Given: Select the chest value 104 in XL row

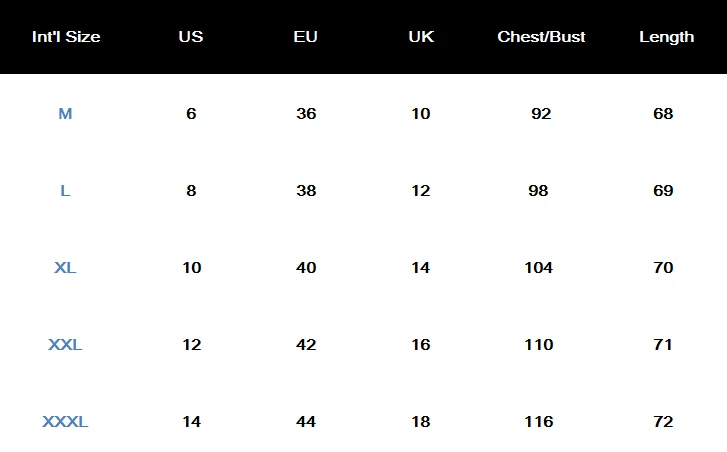Looking at the screenshot, I should [x=538, y=267].
